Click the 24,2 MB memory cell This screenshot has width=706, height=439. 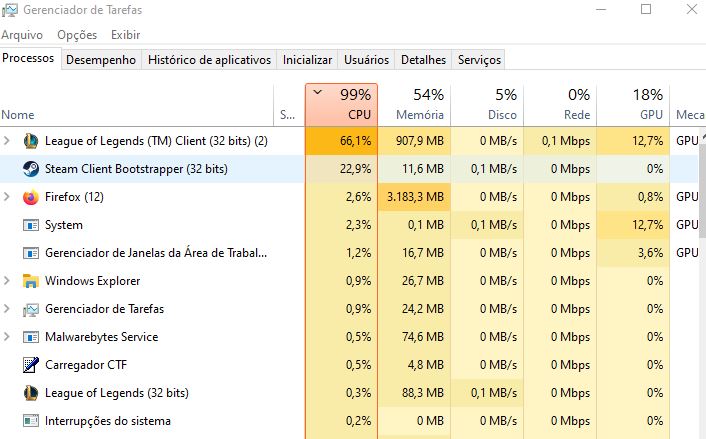[414, 309]
